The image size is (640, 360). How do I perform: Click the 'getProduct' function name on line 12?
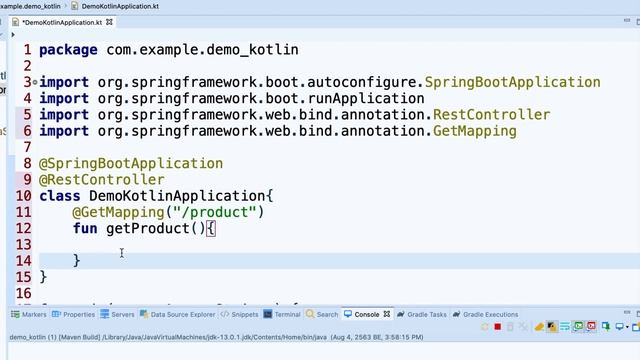click(148, 229)
